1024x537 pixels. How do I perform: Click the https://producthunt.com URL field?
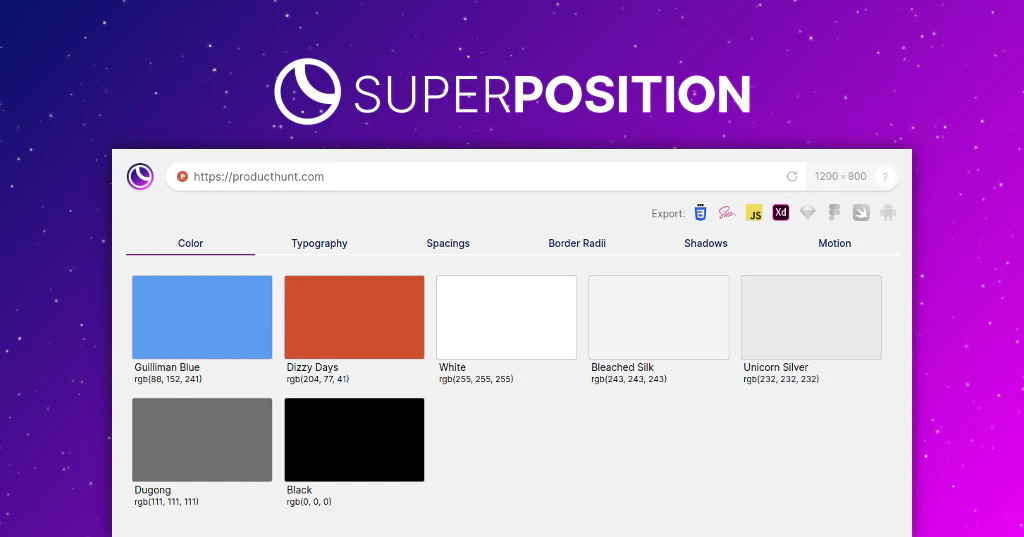tap(485, 176)
